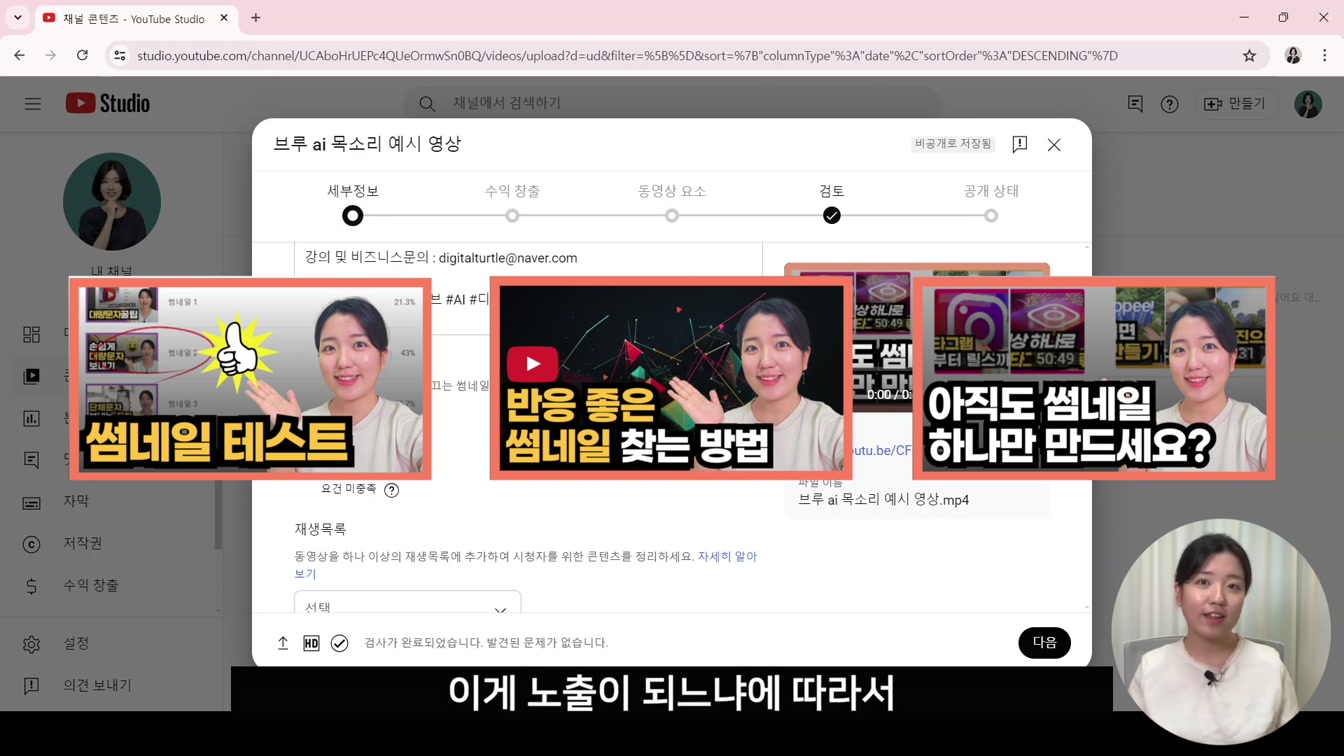1344x756 pixels.
Task: Click the feedback icon beside 의견 보내기
Action: tap(32, 686)
